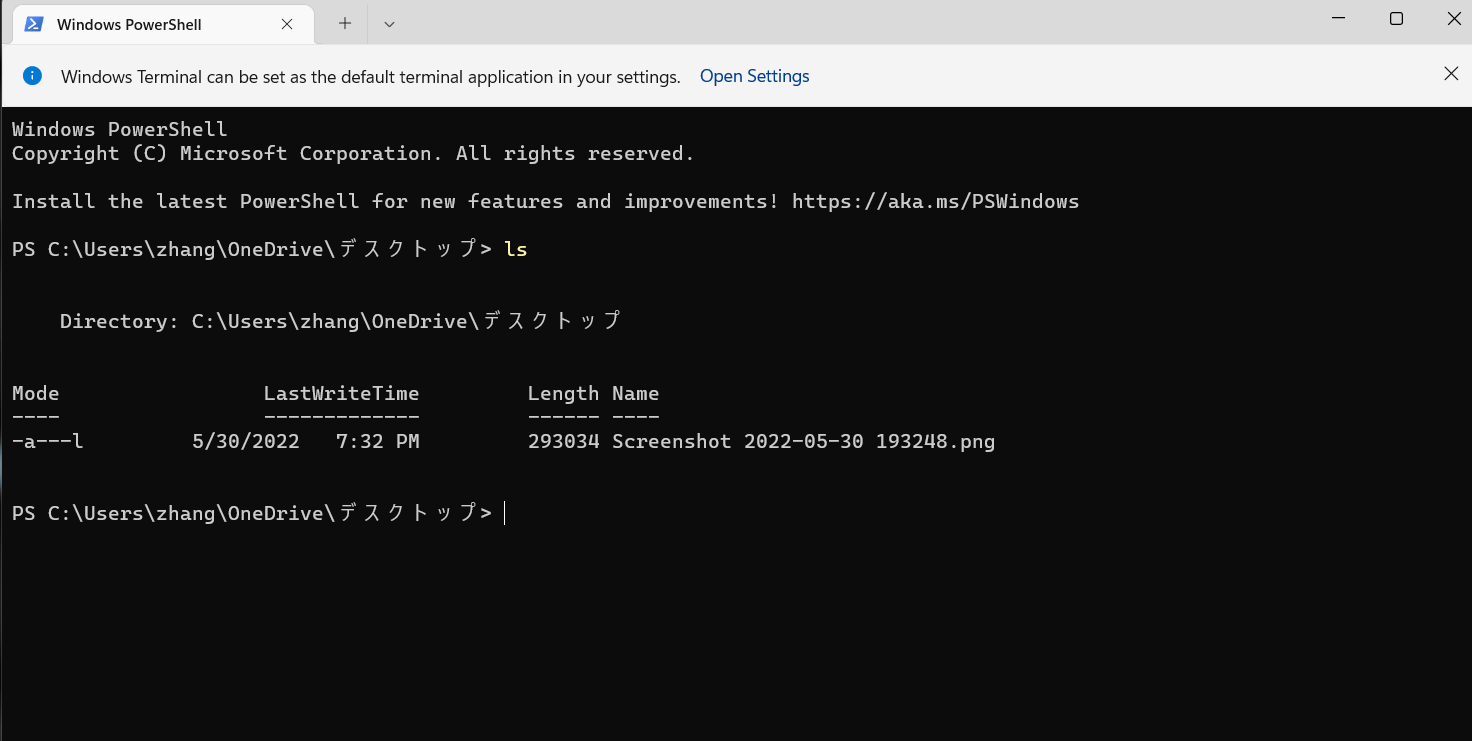Click the blue info icon in notification
The height and width of the screenshot is (741, 1472).
click(x=33, y=76)
